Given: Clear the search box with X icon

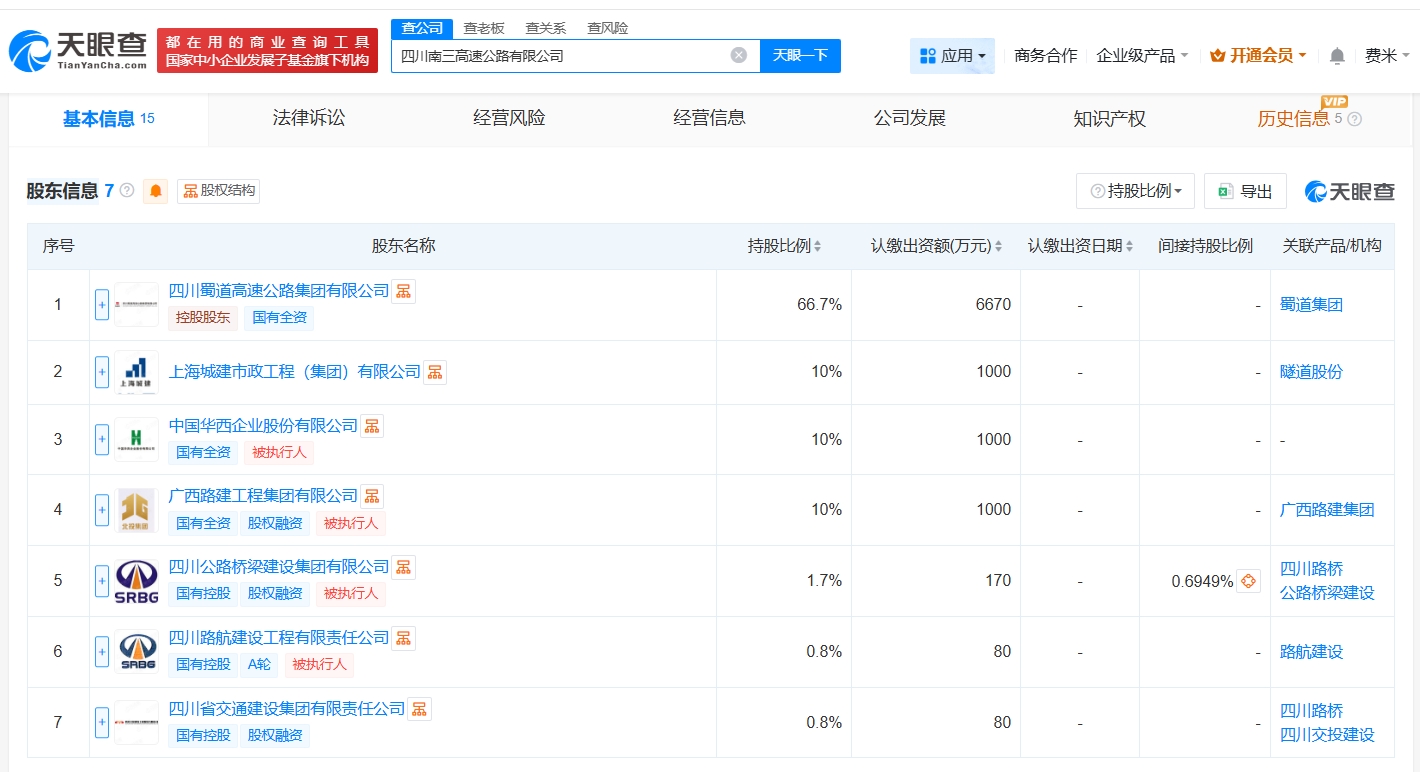Looking at the screenshot, I should (739, 56).
